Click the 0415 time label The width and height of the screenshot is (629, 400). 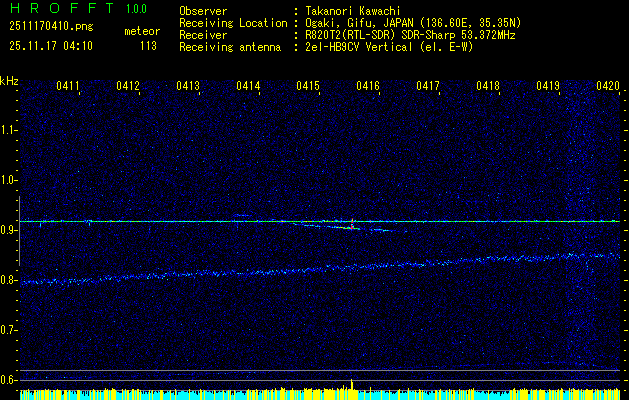point(308,87)
